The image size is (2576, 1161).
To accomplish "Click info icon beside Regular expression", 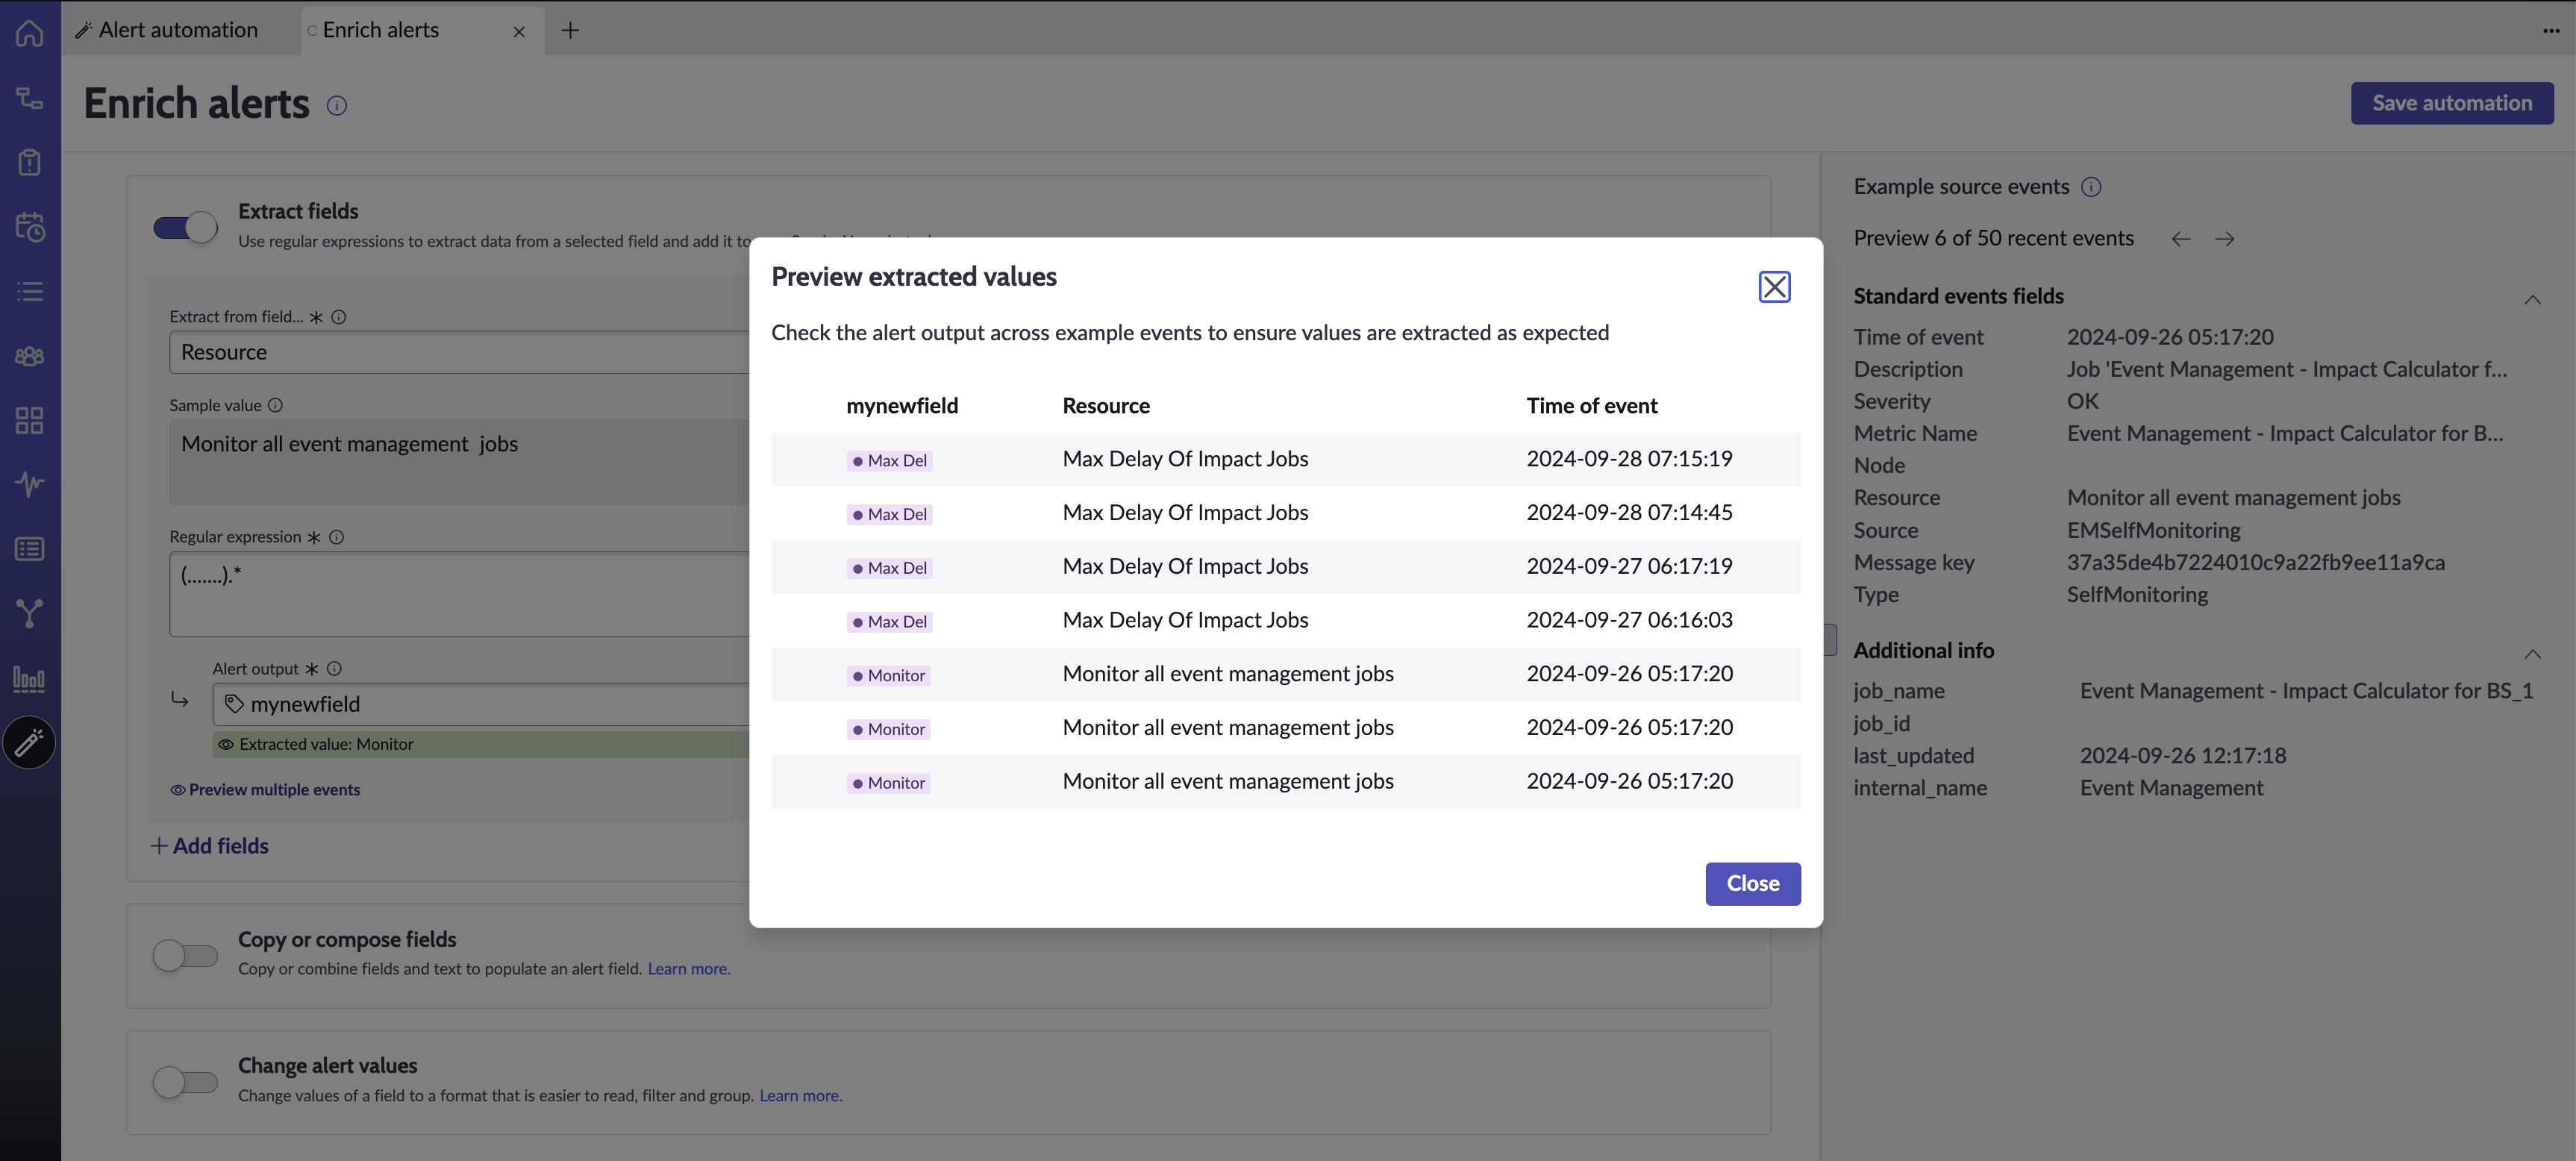I will coord(336,537).
